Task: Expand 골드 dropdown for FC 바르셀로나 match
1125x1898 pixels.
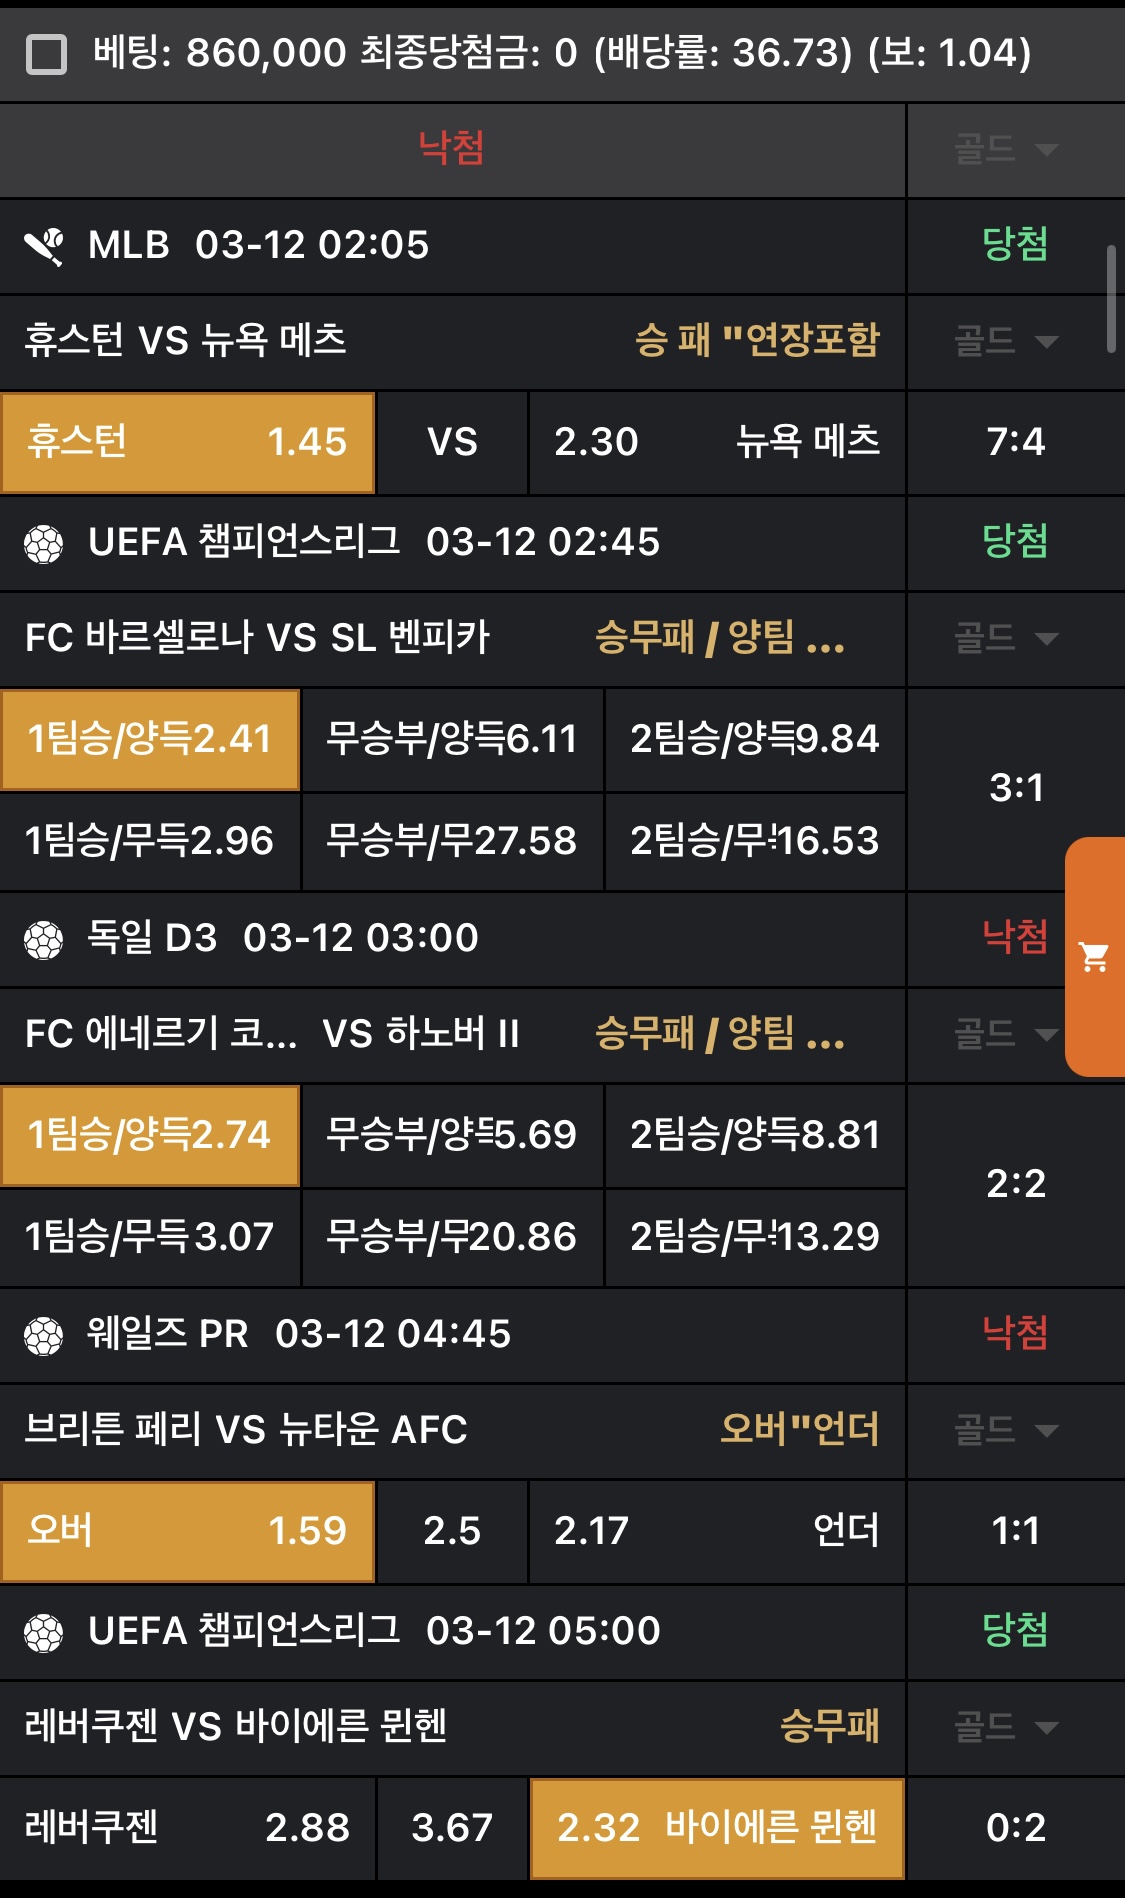Action: pos(1005,639)
